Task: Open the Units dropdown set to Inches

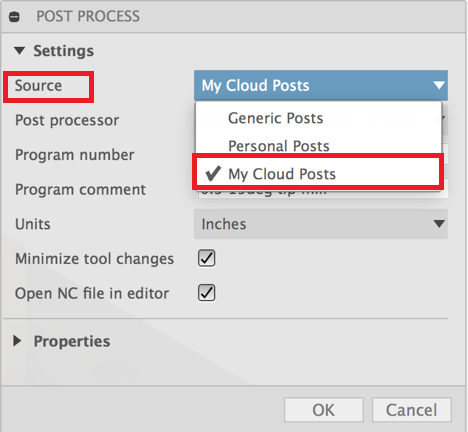Action: (x=321, y=224)
